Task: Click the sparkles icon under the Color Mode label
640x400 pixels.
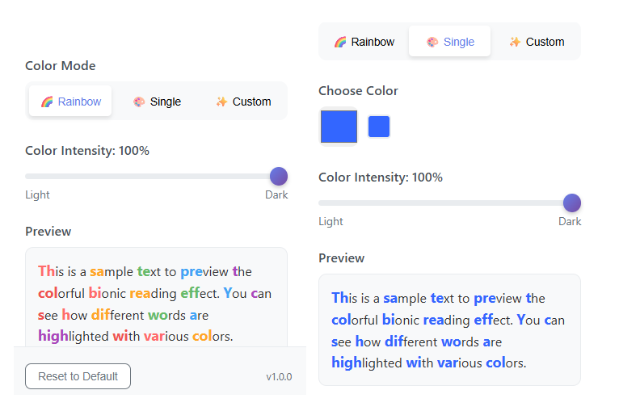Action: point(222,102)
